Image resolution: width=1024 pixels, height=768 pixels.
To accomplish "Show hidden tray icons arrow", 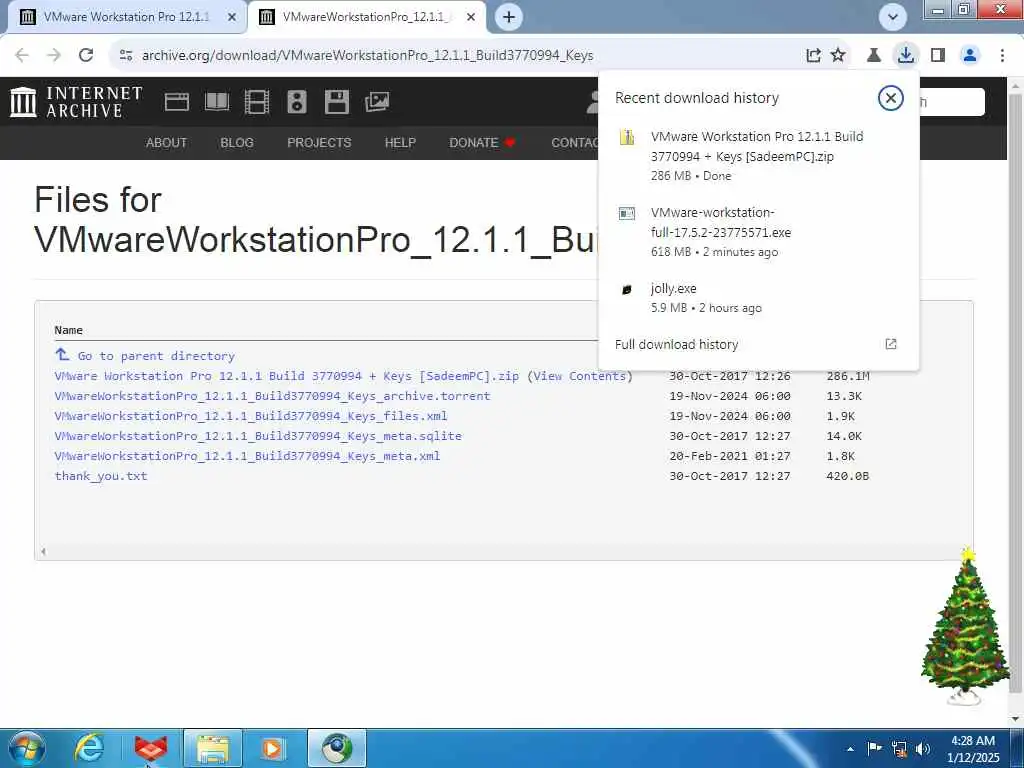I will pyautogui.click(x=850, y=749).
